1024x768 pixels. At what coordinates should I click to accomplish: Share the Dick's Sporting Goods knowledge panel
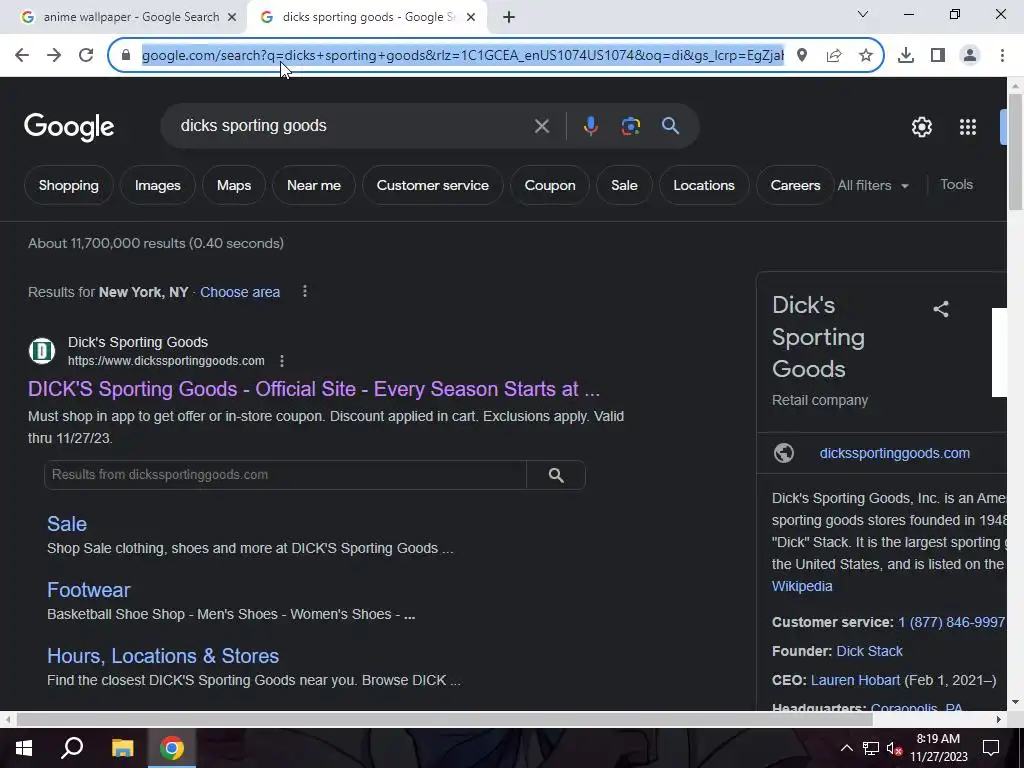click(940, 309)
